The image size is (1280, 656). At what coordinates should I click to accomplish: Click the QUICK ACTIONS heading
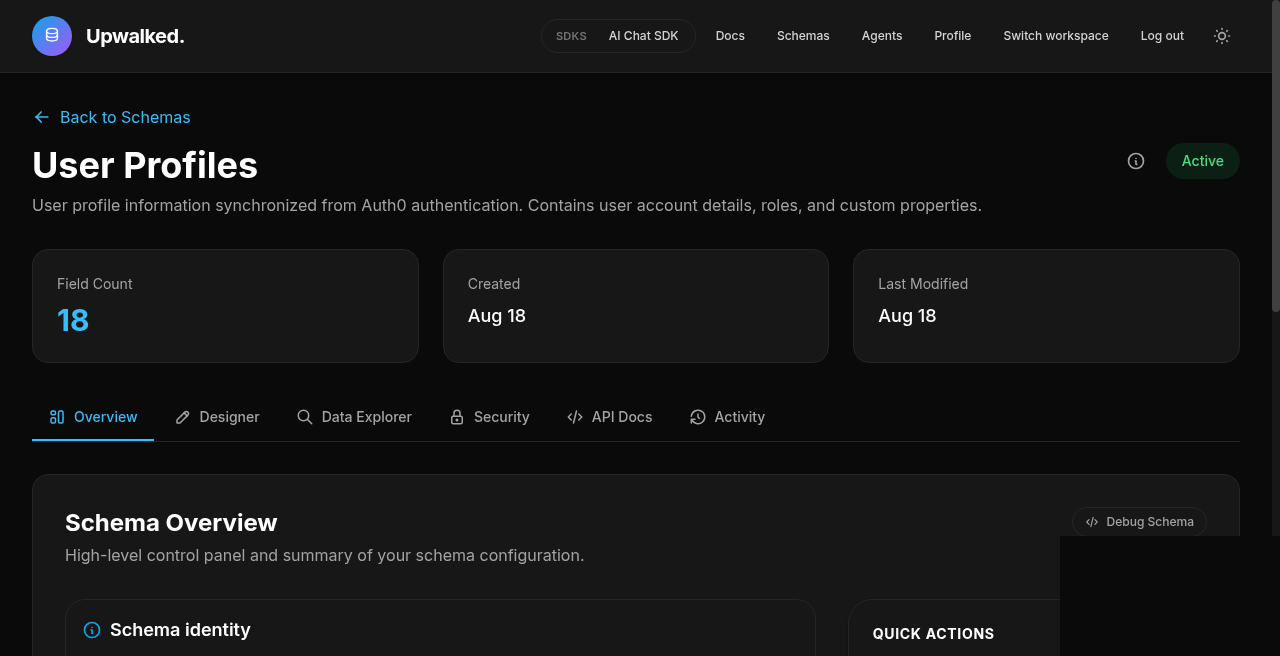click(933, 634)
